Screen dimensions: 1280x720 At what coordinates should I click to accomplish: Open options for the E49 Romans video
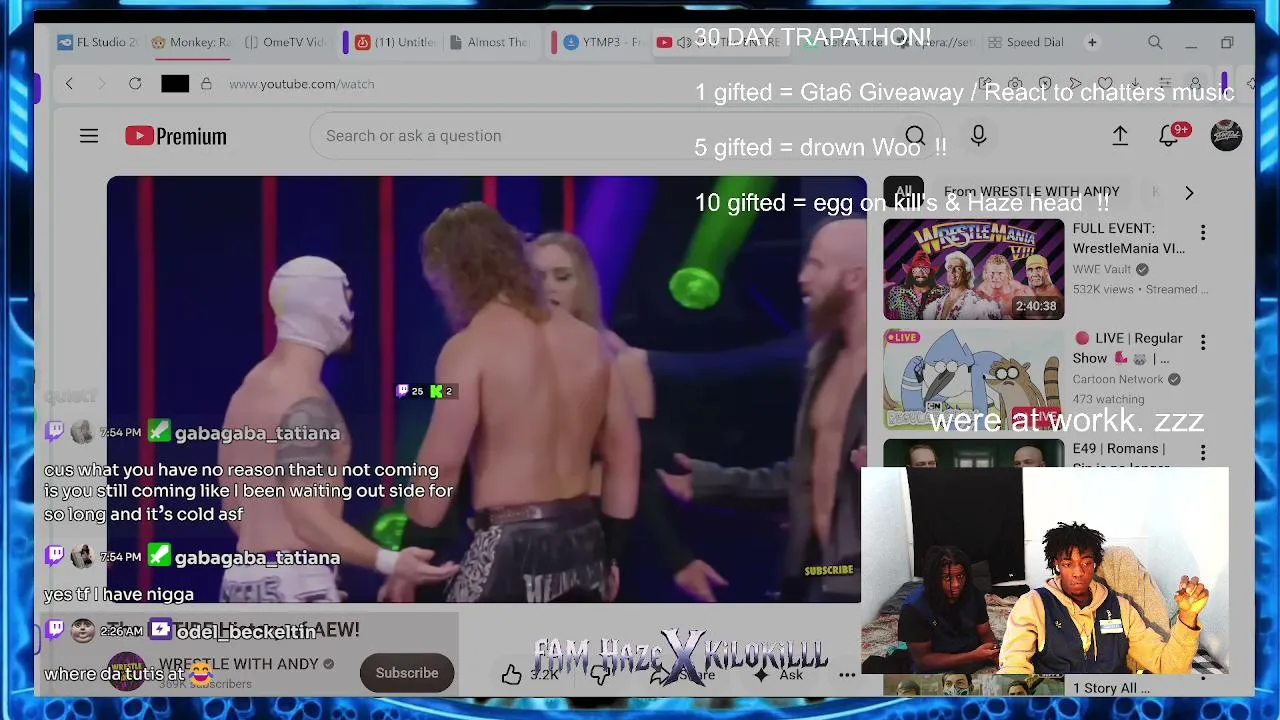point(1203,453)
